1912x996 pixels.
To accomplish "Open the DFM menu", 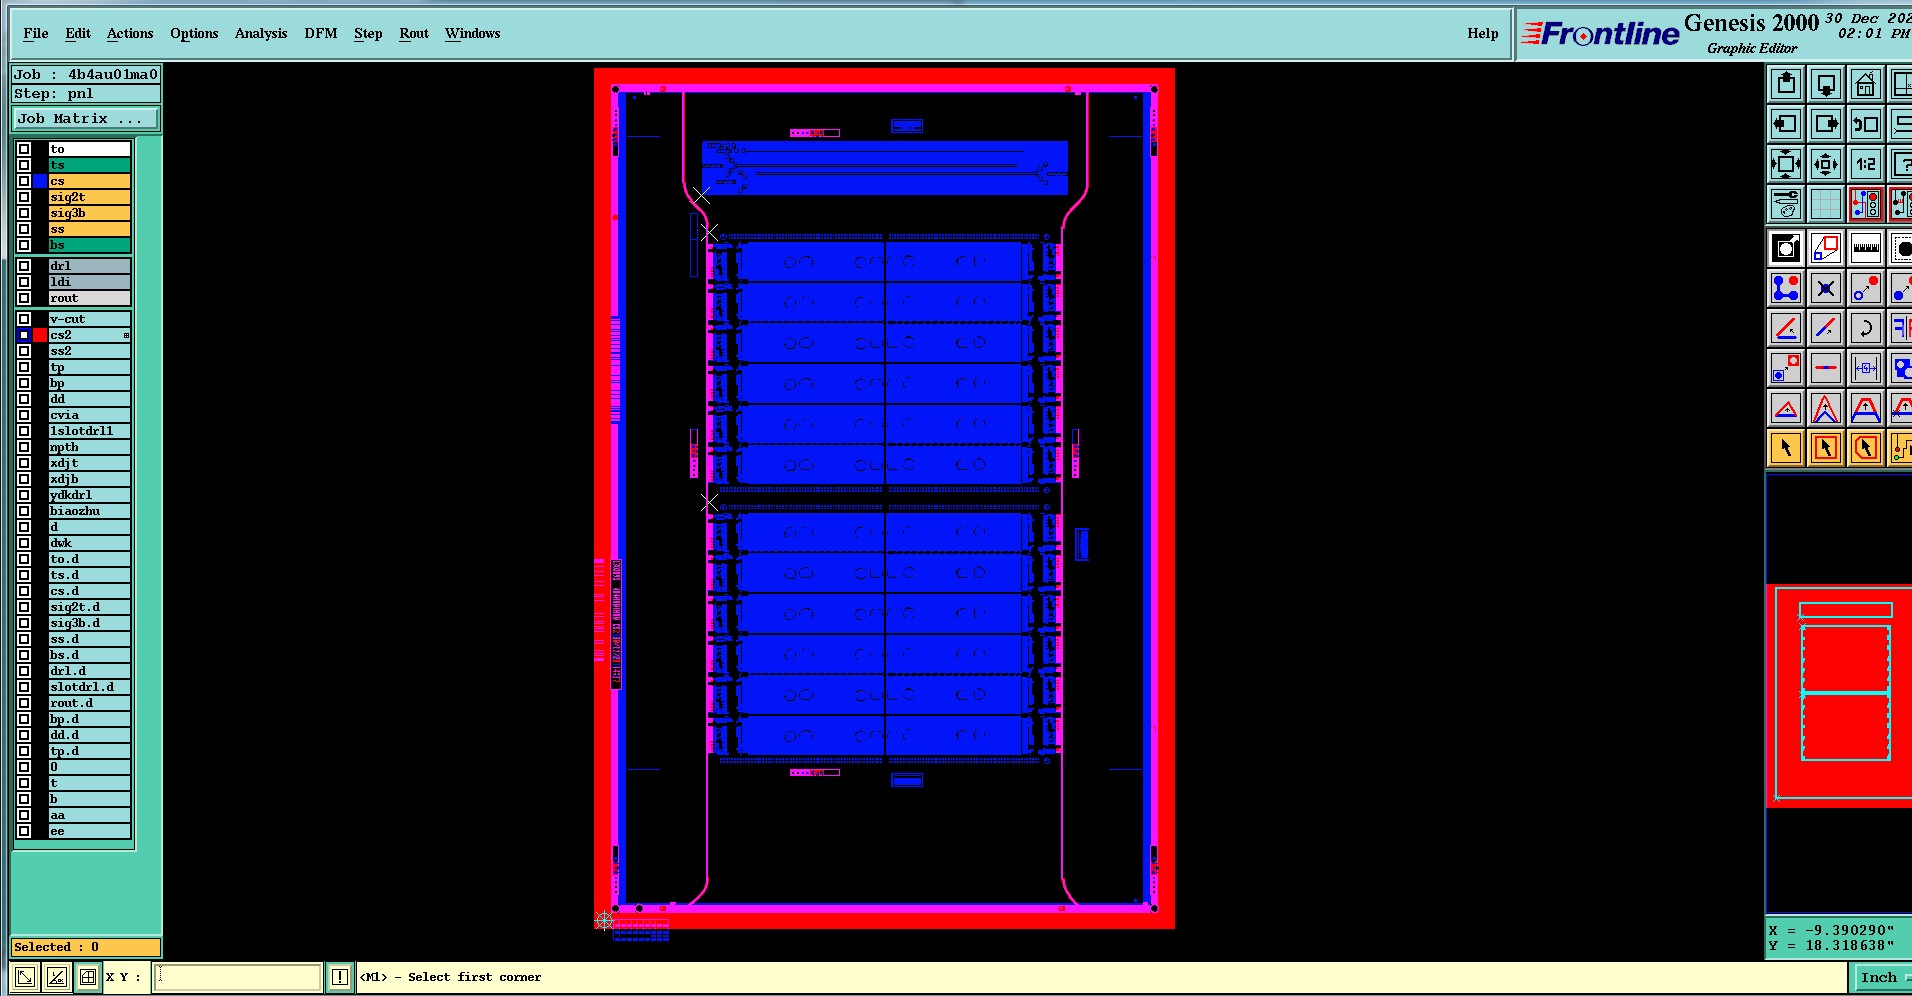I will click(321, 33).
